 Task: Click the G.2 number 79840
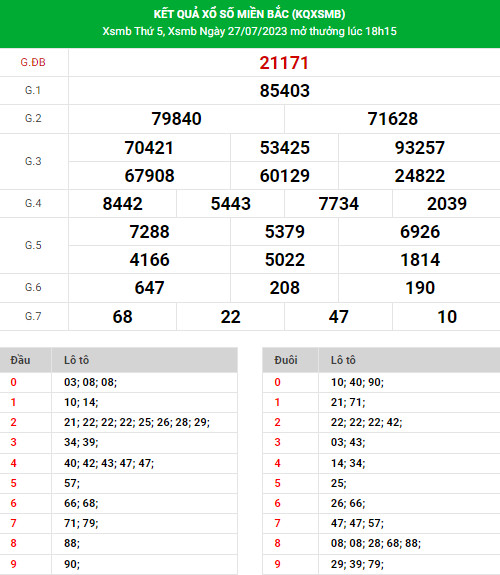176,119
